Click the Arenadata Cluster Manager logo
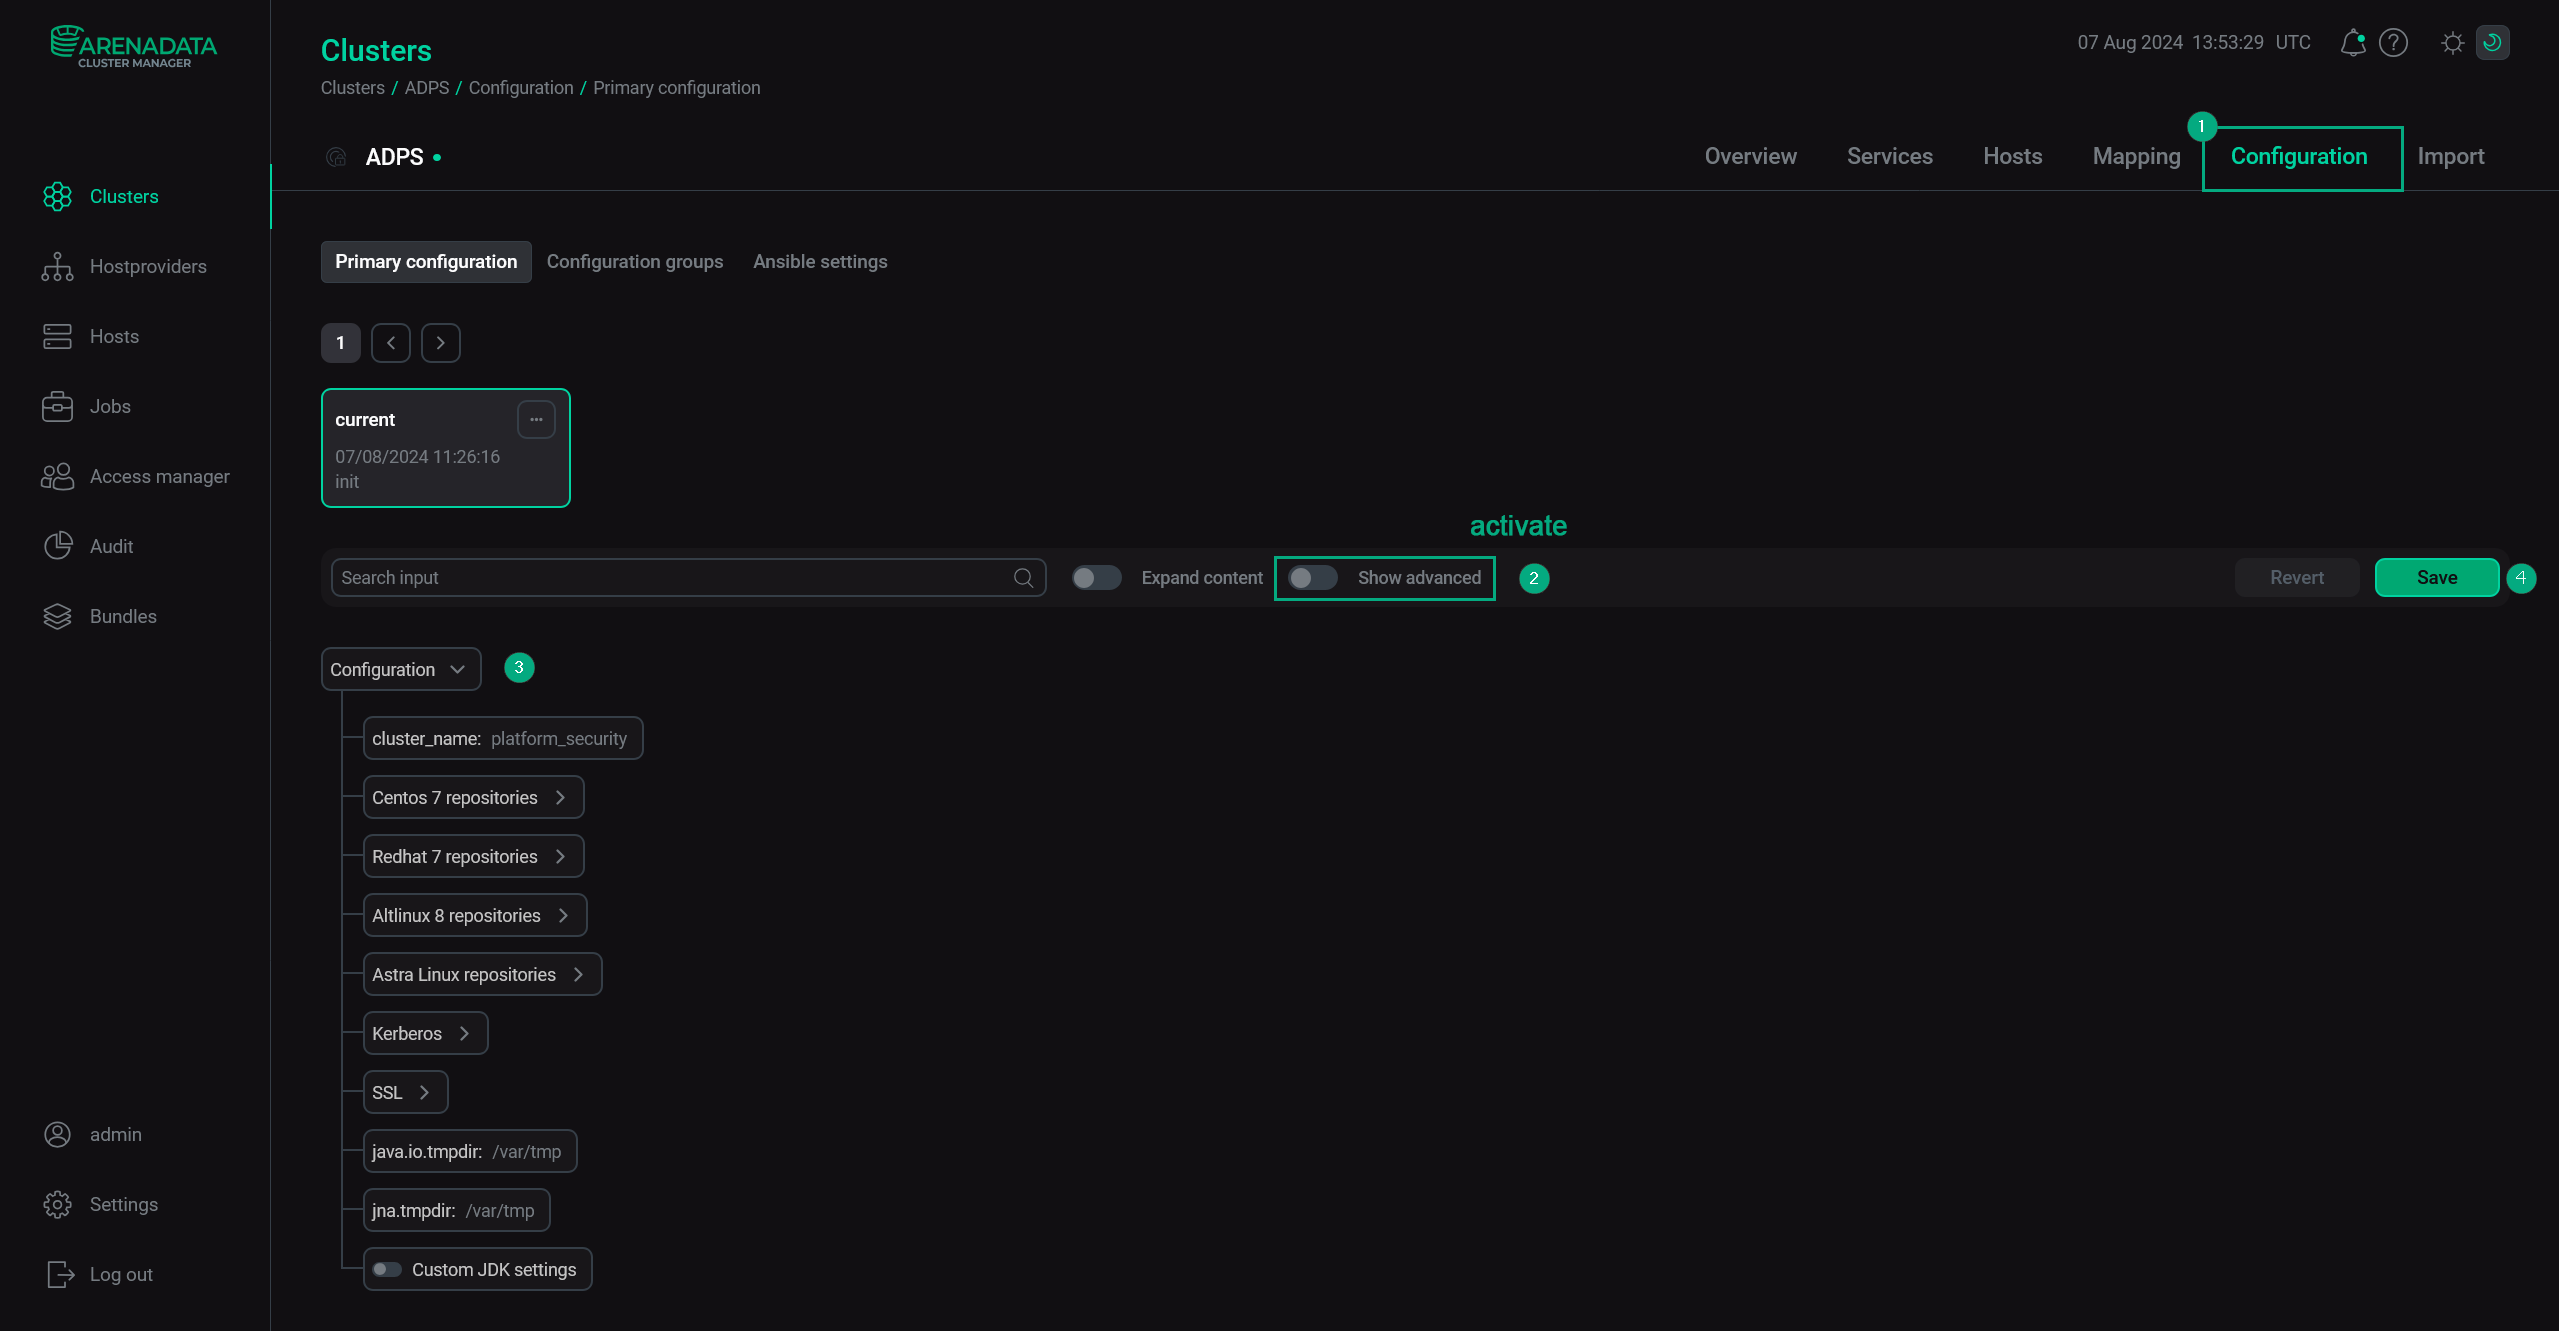Screen dimensions: 2559x1332 [134, 47]
